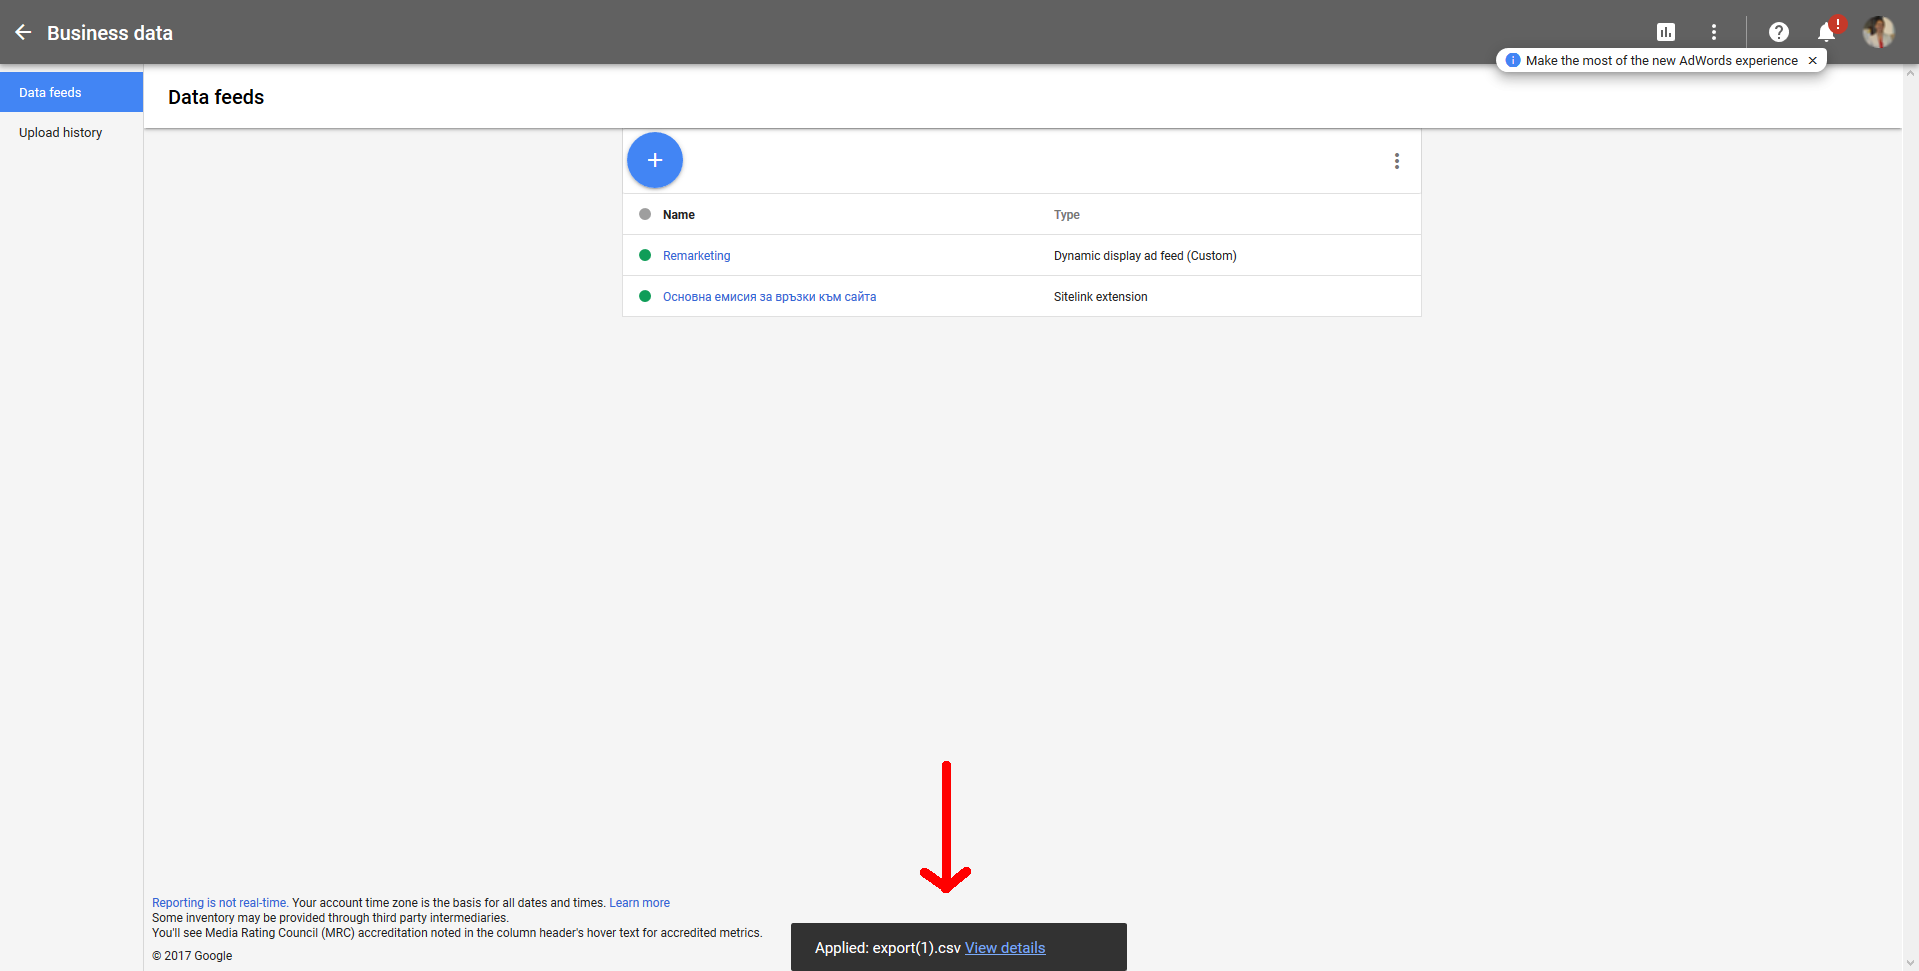
Task: Switch to the Upload history section
Action: pos(60,132)
